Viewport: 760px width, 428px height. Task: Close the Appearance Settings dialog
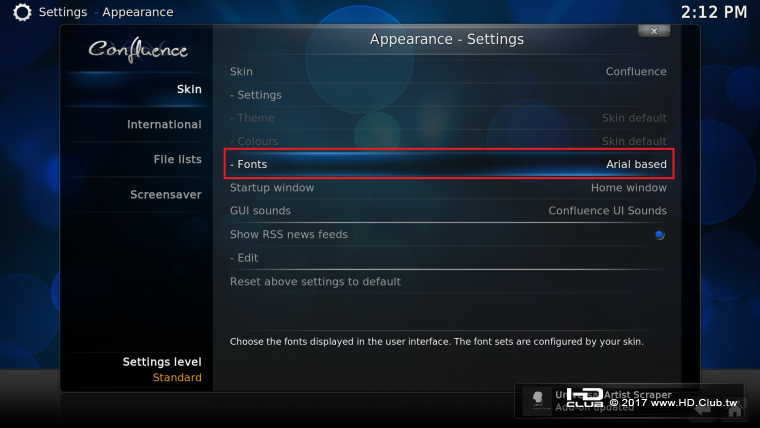pos(654,31)
